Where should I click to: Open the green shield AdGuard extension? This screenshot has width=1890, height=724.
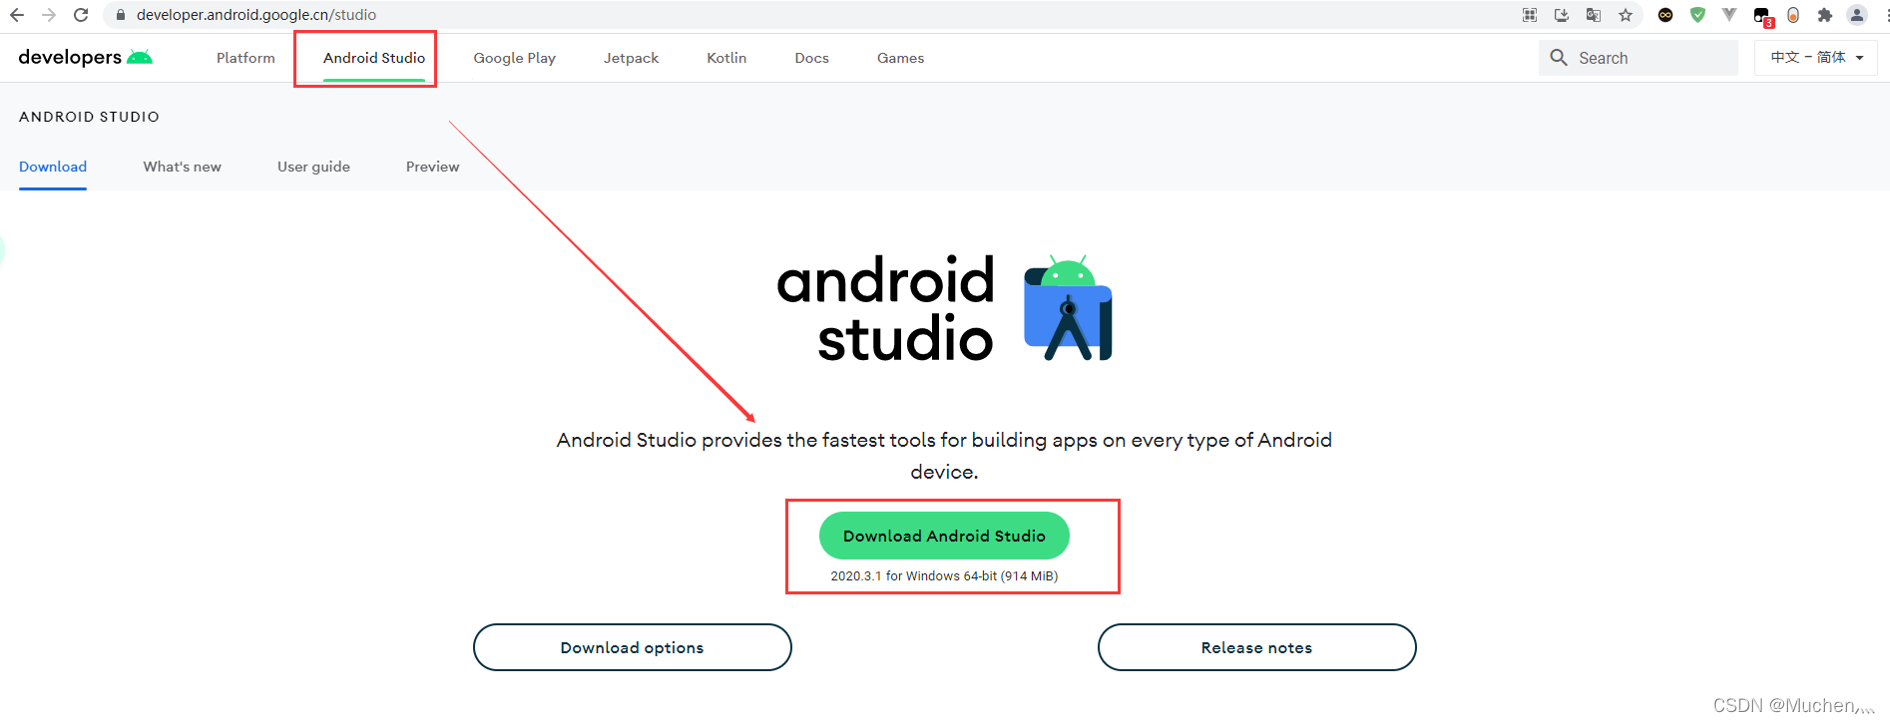click(x=1697, y=15)
